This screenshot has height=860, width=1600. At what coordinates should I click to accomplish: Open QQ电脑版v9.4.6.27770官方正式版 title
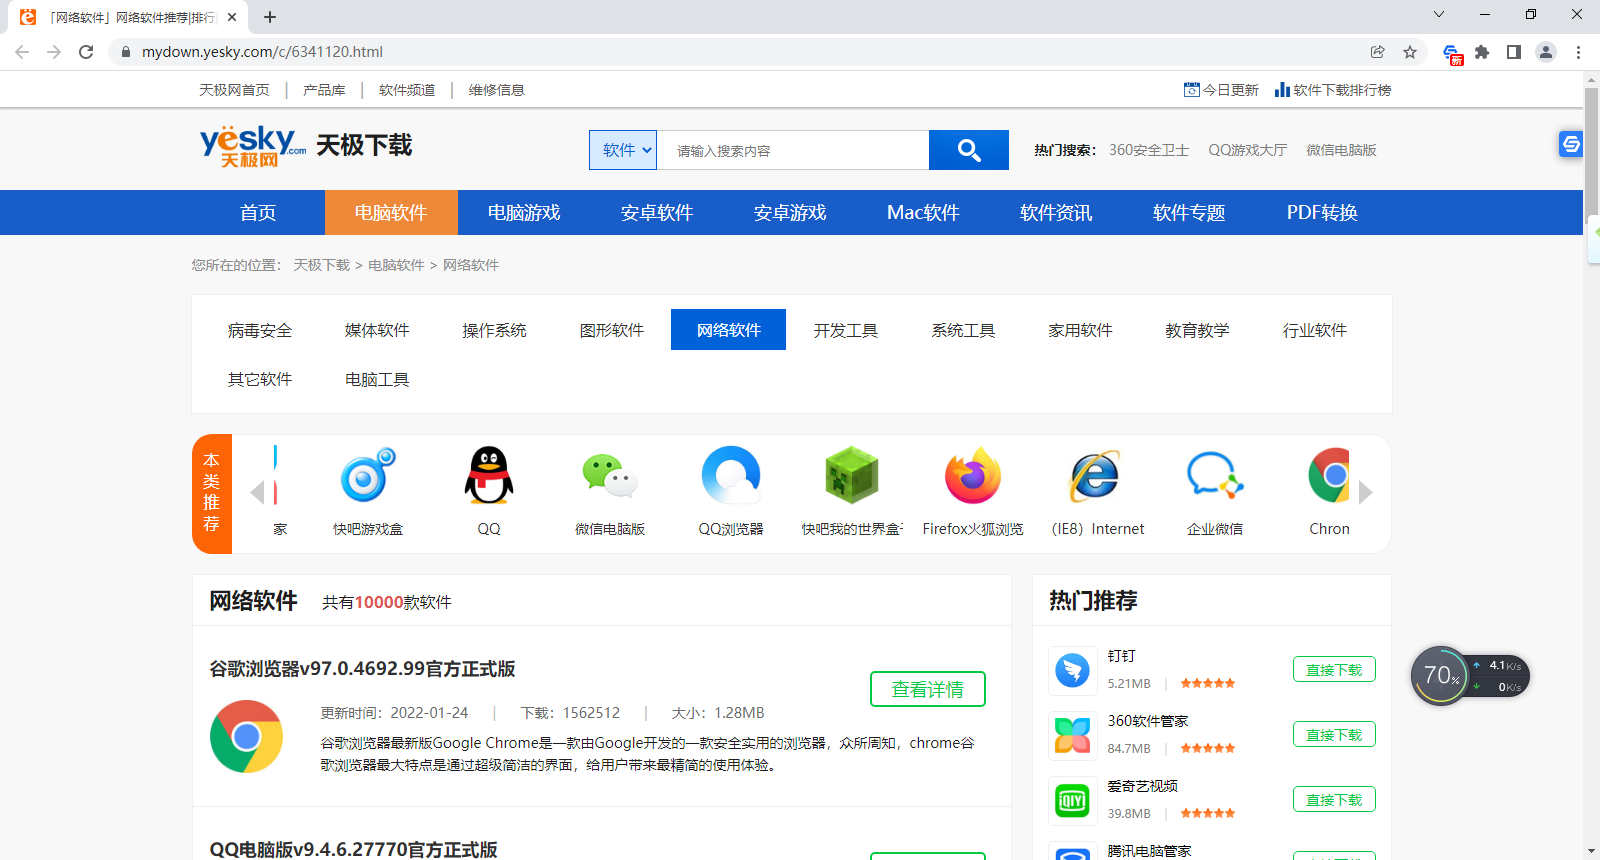353,849
